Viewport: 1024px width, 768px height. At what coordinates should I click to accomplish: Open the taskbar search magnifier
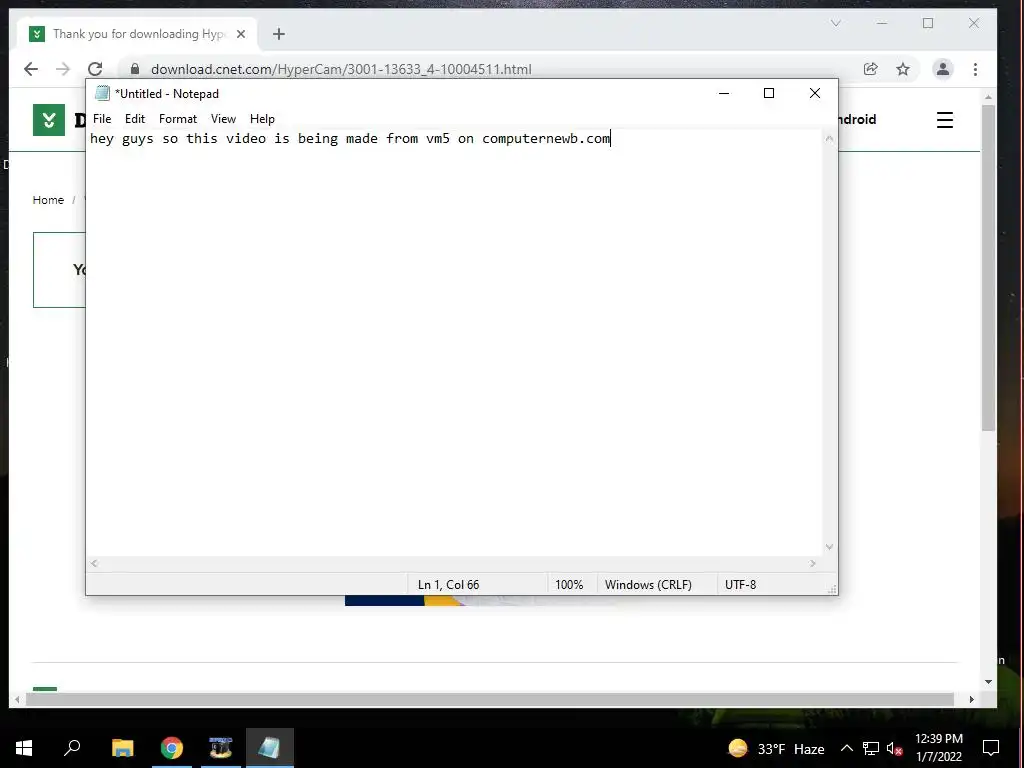72,748
